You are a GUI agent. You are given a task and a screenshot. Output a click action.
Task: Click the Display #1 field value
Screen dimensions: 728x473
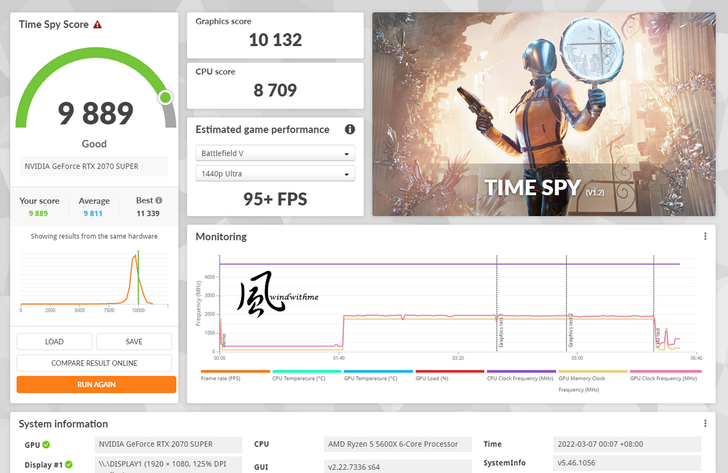(168, 464)
